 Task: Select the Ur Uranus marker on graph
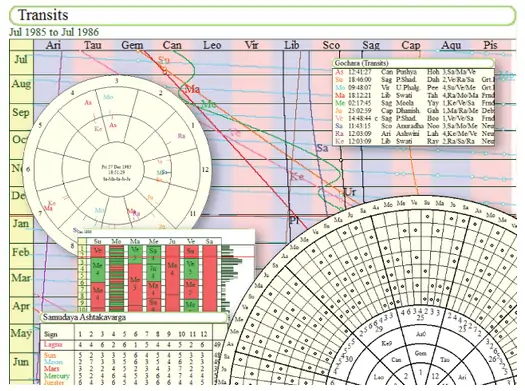[x=350, y=192]
